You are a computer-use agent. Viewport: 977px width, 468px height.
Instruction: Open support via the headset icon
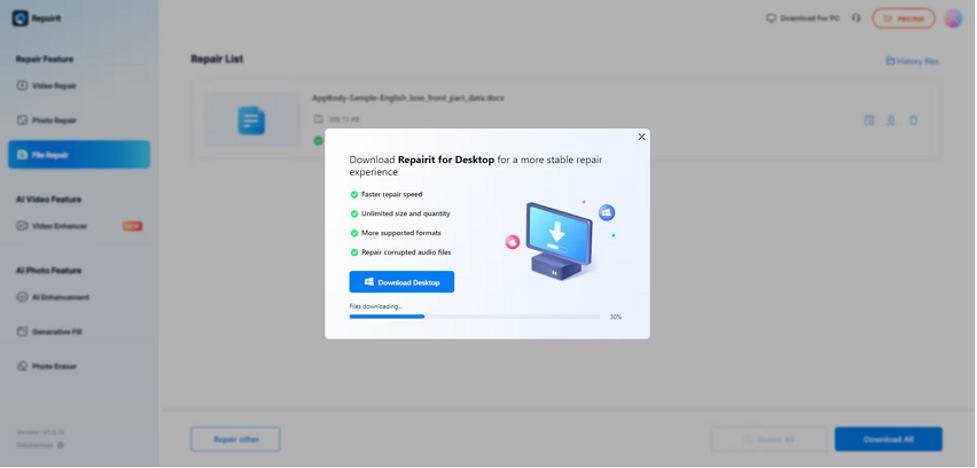[x=856, y=18]
